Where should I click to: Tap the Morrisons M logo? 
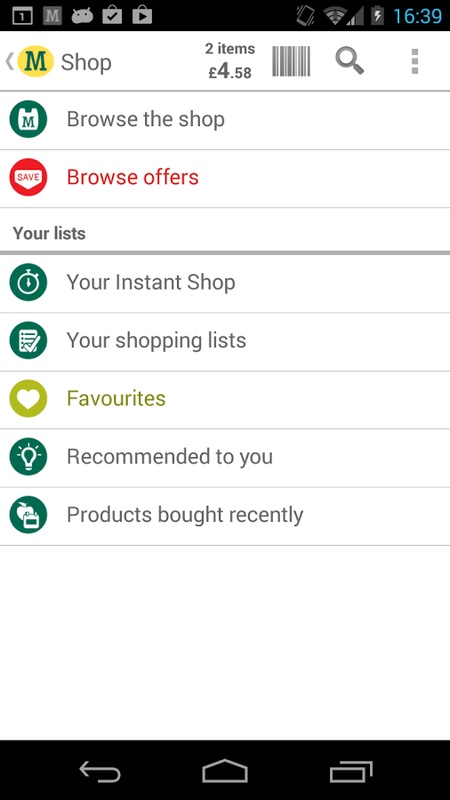pos(35,61)
